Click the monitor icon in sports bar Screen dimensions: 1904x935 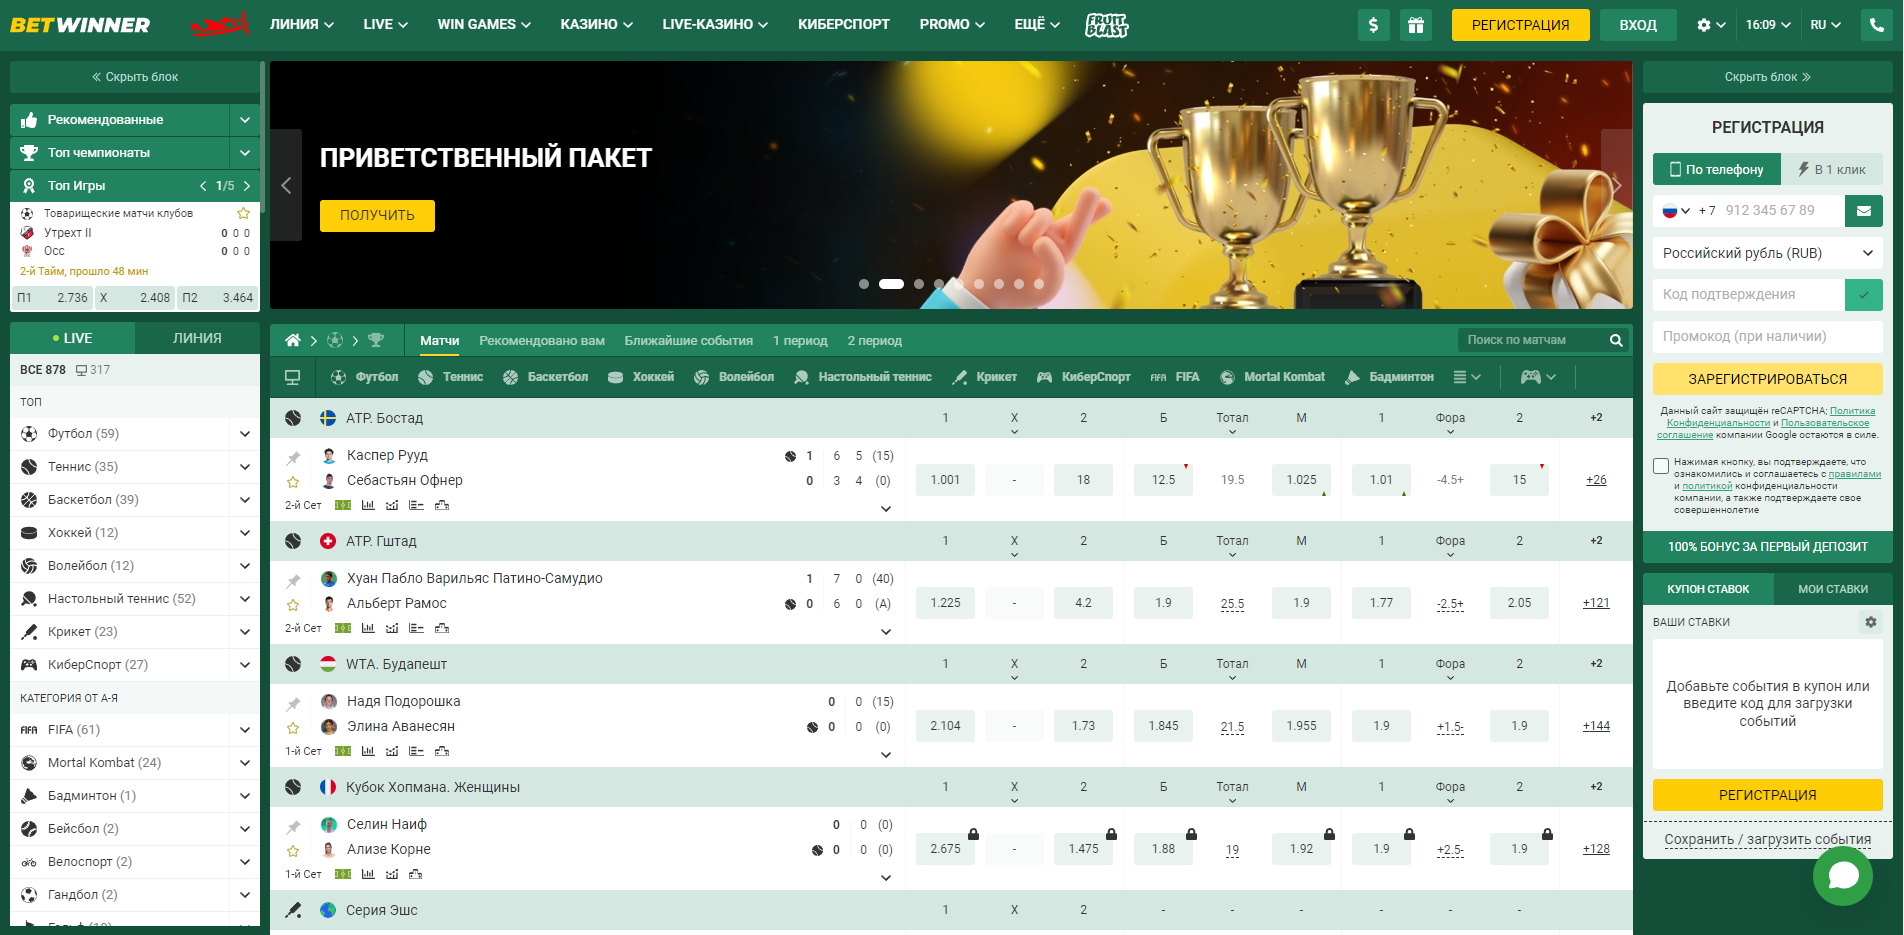292,377
